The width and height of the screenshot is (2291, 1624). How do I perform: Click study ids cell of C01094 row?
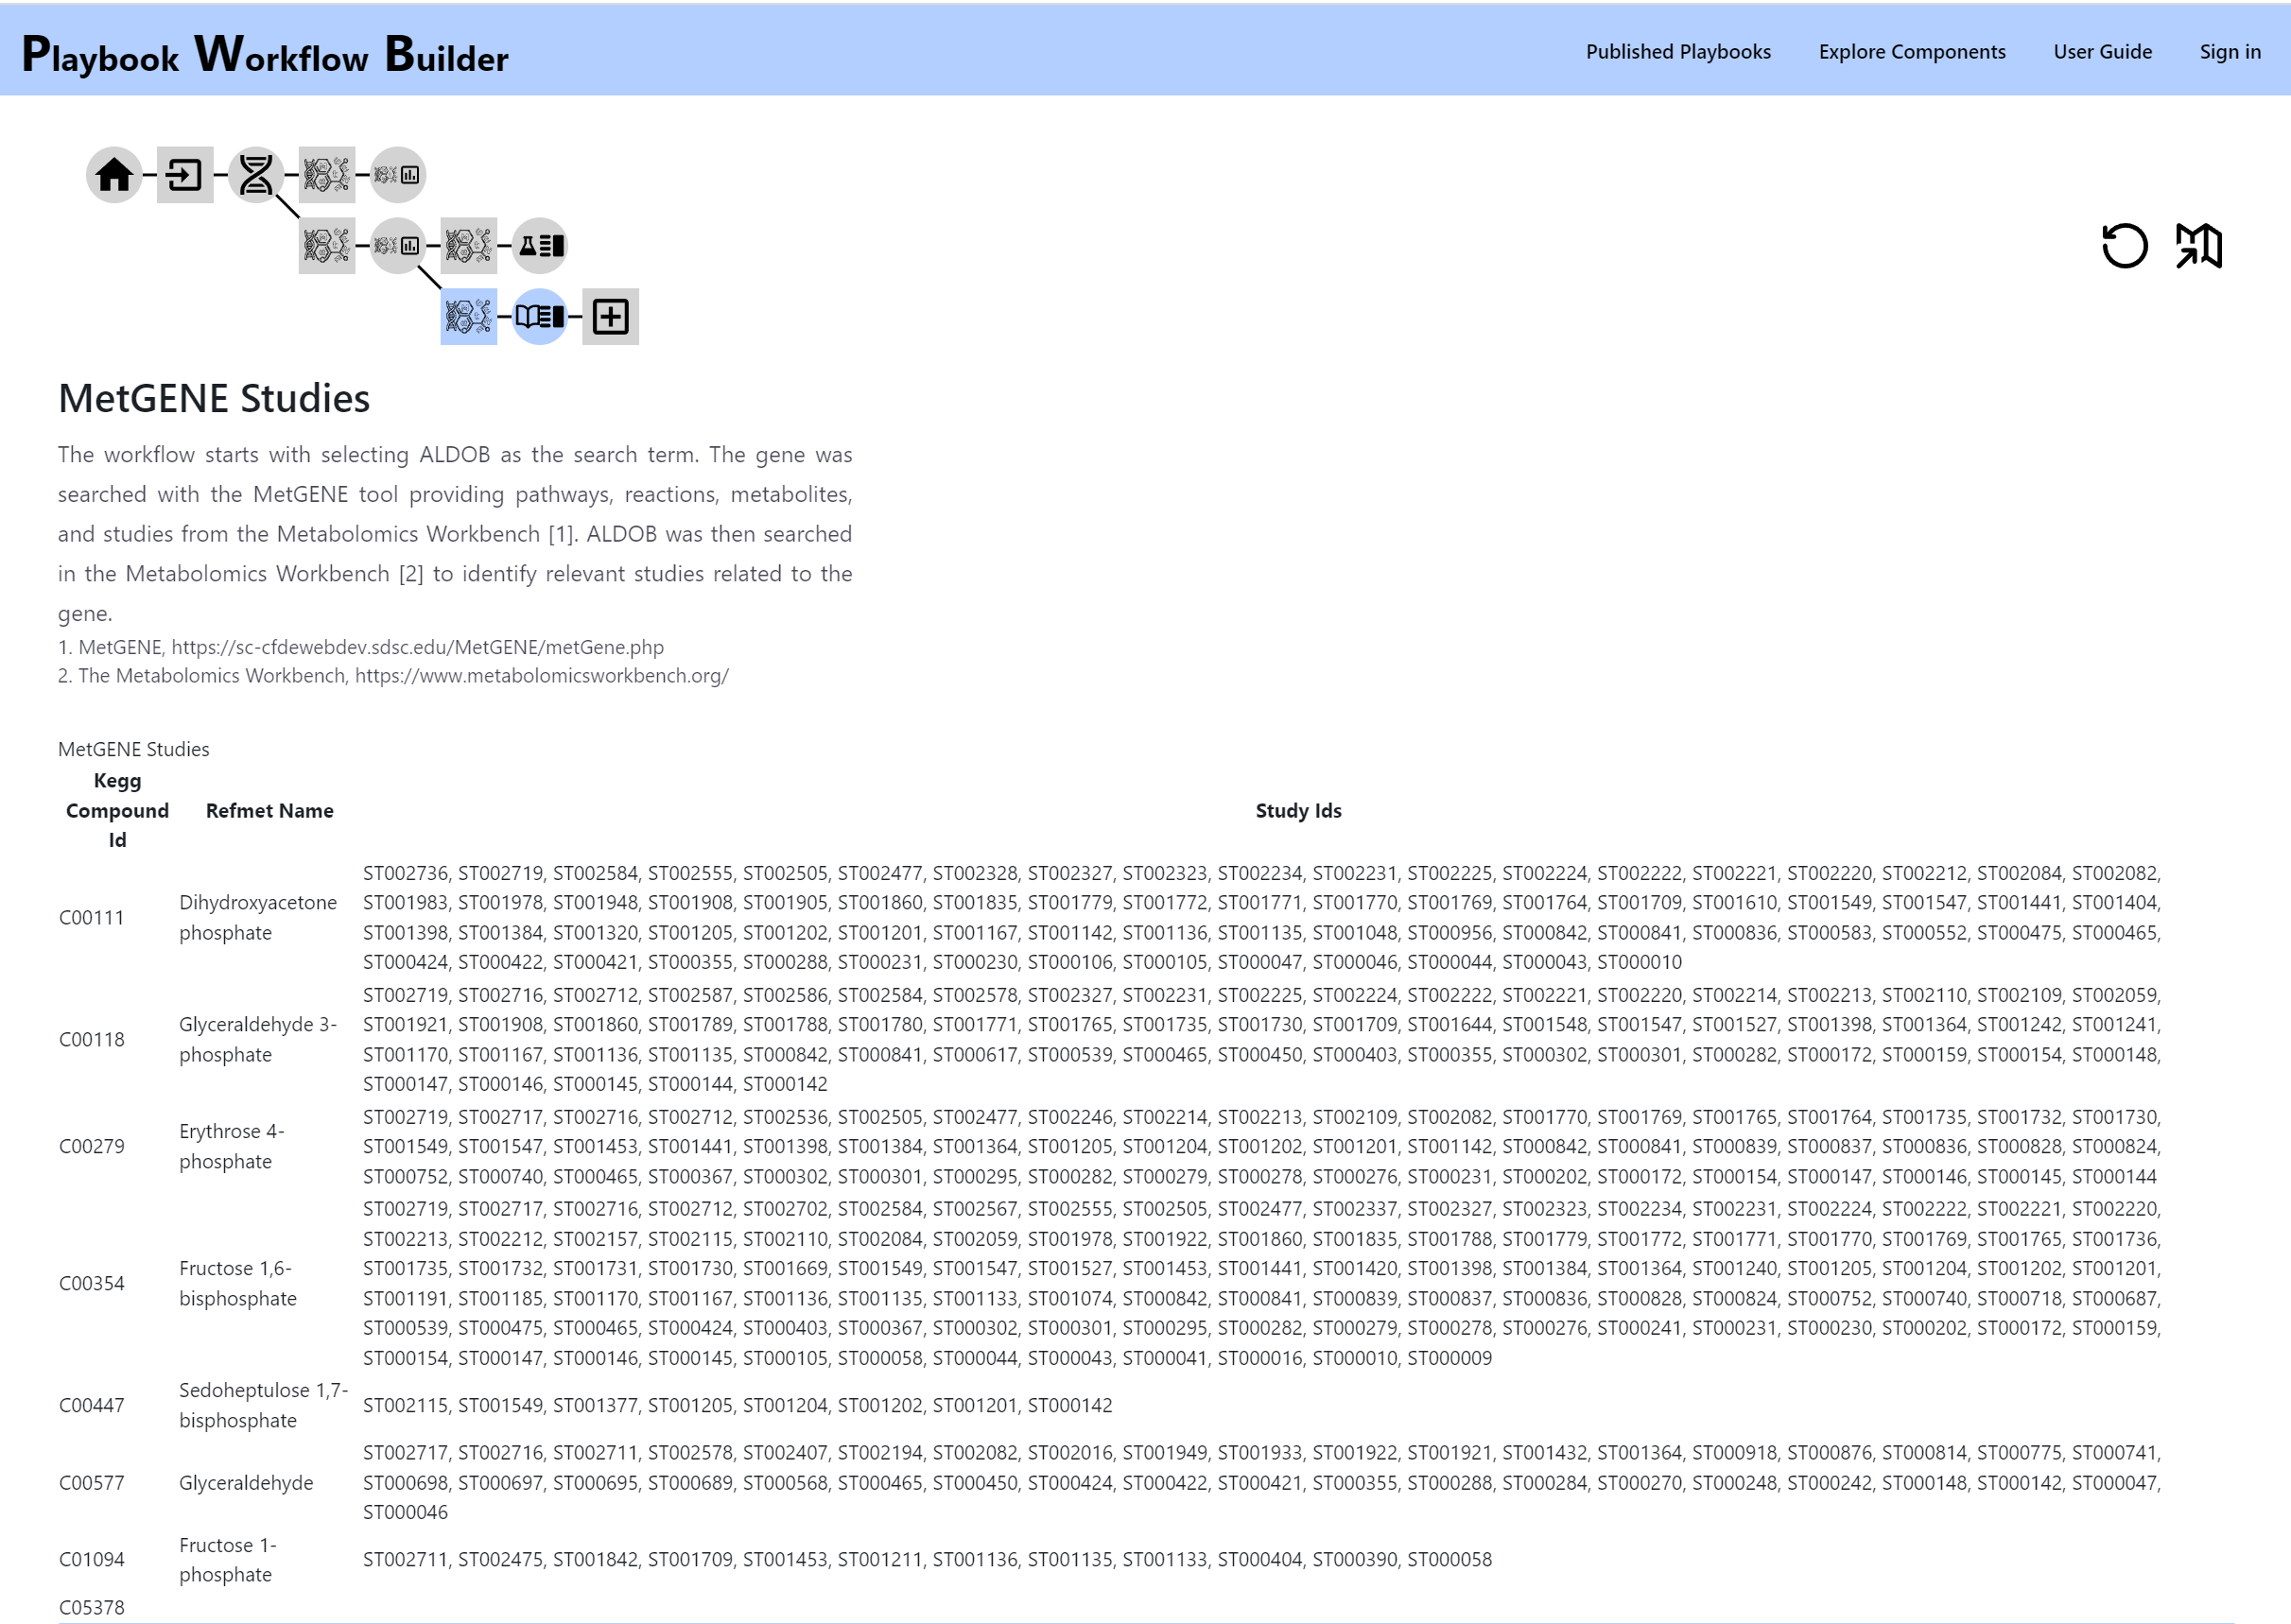(x=927, y=1560)
